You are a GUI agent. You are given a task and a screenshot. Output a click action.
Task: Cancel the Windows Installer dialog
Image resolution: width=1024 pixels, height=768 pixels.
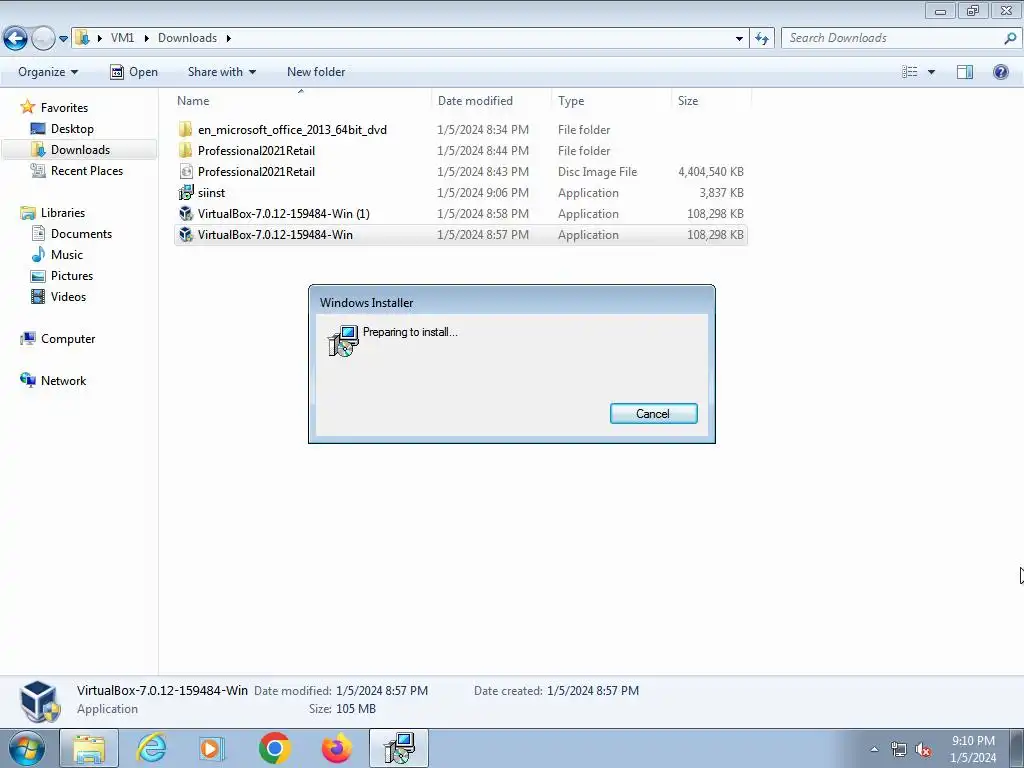653,413
